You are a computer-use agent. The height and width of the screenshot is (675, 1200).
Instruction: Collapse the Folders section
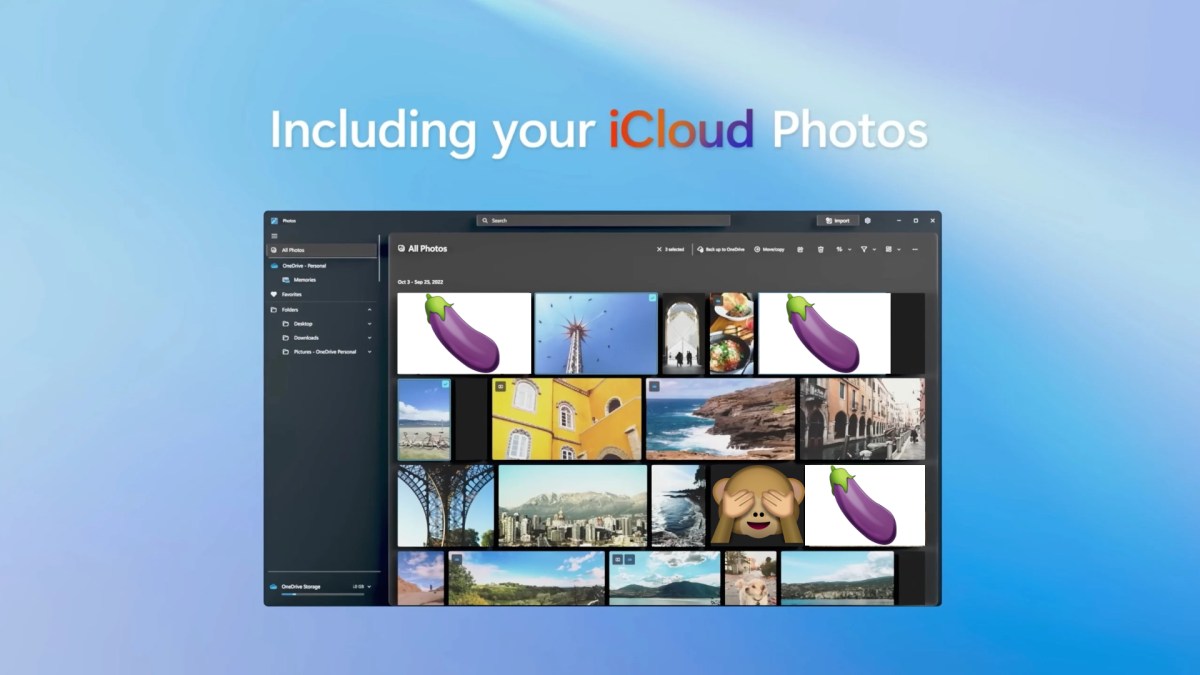click(369, 310)
